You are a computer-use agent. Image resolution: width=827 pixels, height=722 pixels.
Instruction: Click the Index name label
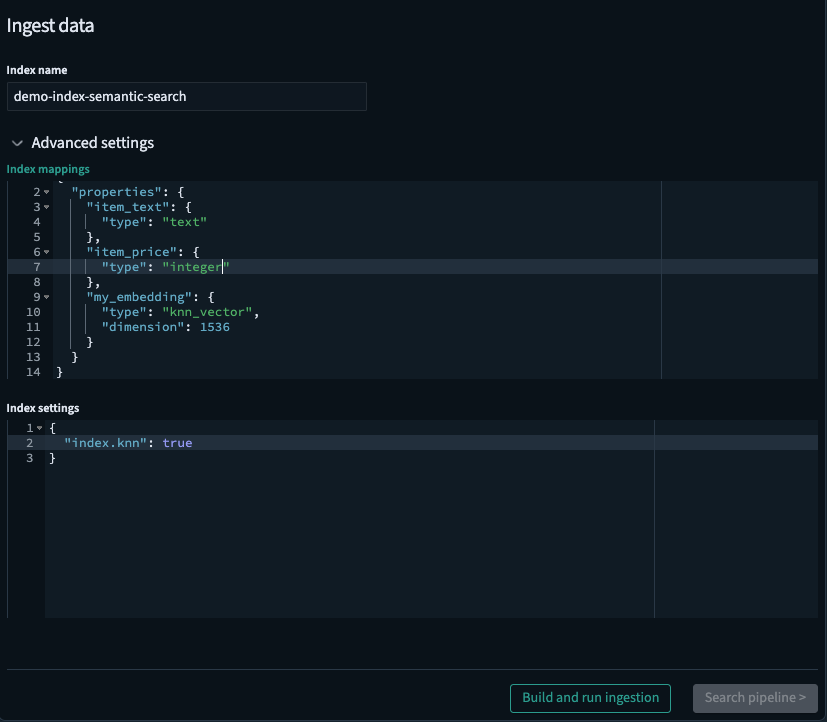click(36, 70)
